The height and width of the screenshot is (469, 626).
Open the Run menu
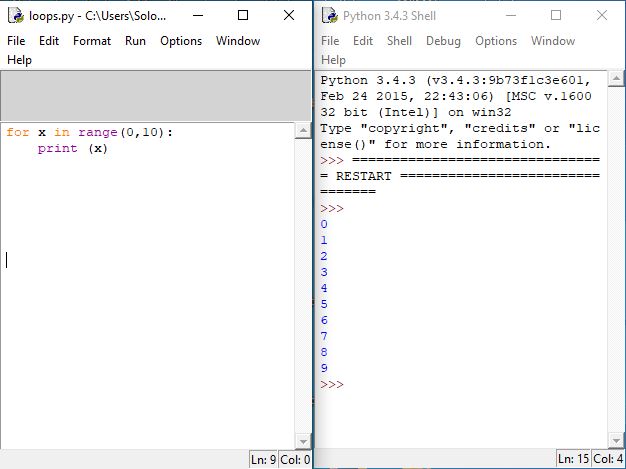pyautogui.click(x=135, y=41)
